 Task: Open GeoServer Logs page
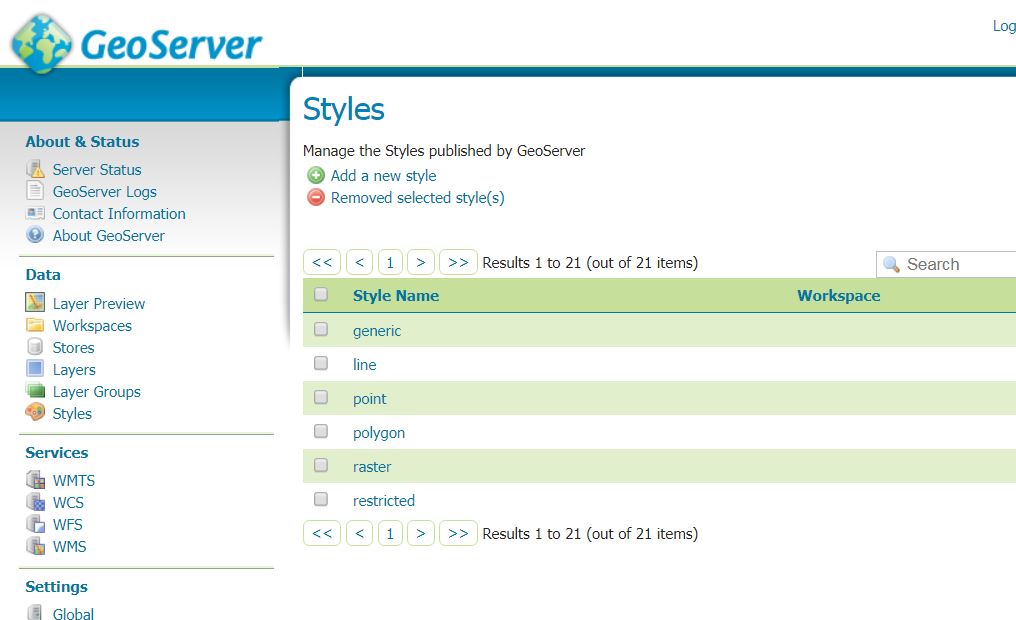pyautogui.click(x=104, y=192)
